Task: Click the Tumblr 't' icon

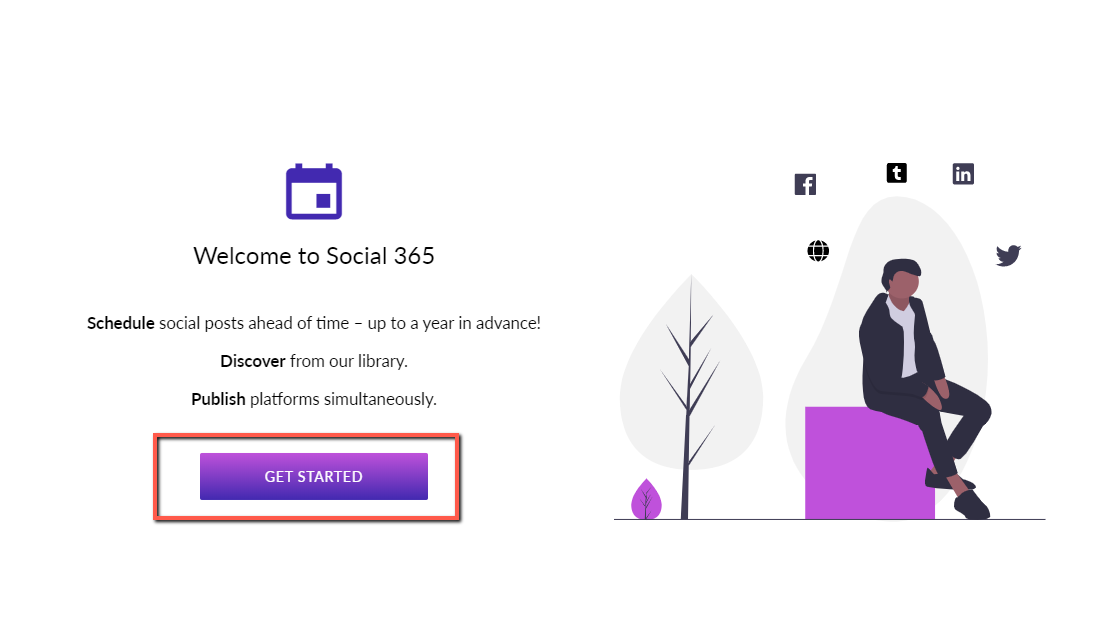Action: point(897,173)
